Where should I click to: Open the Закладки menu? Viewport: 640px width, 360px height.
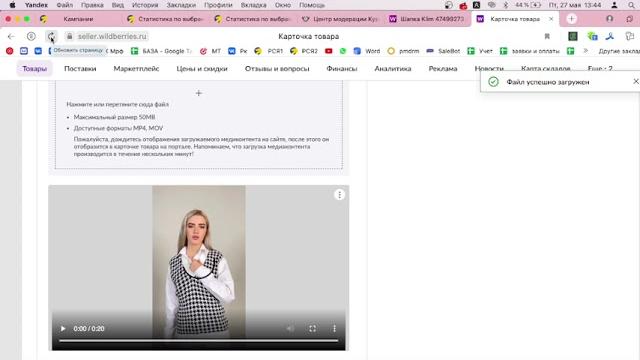point(181,5)
